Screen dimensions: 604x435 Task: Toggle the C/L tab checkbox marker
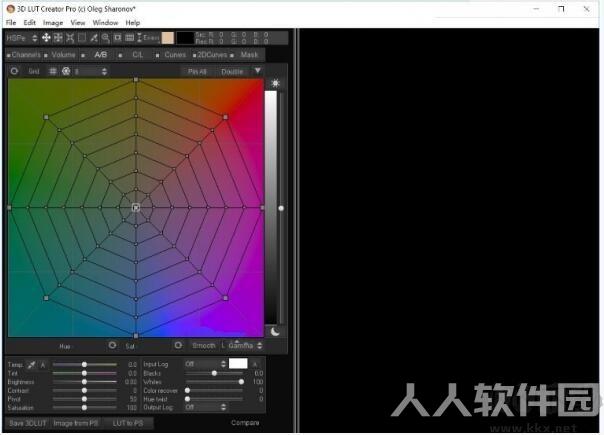pos(120,56)
